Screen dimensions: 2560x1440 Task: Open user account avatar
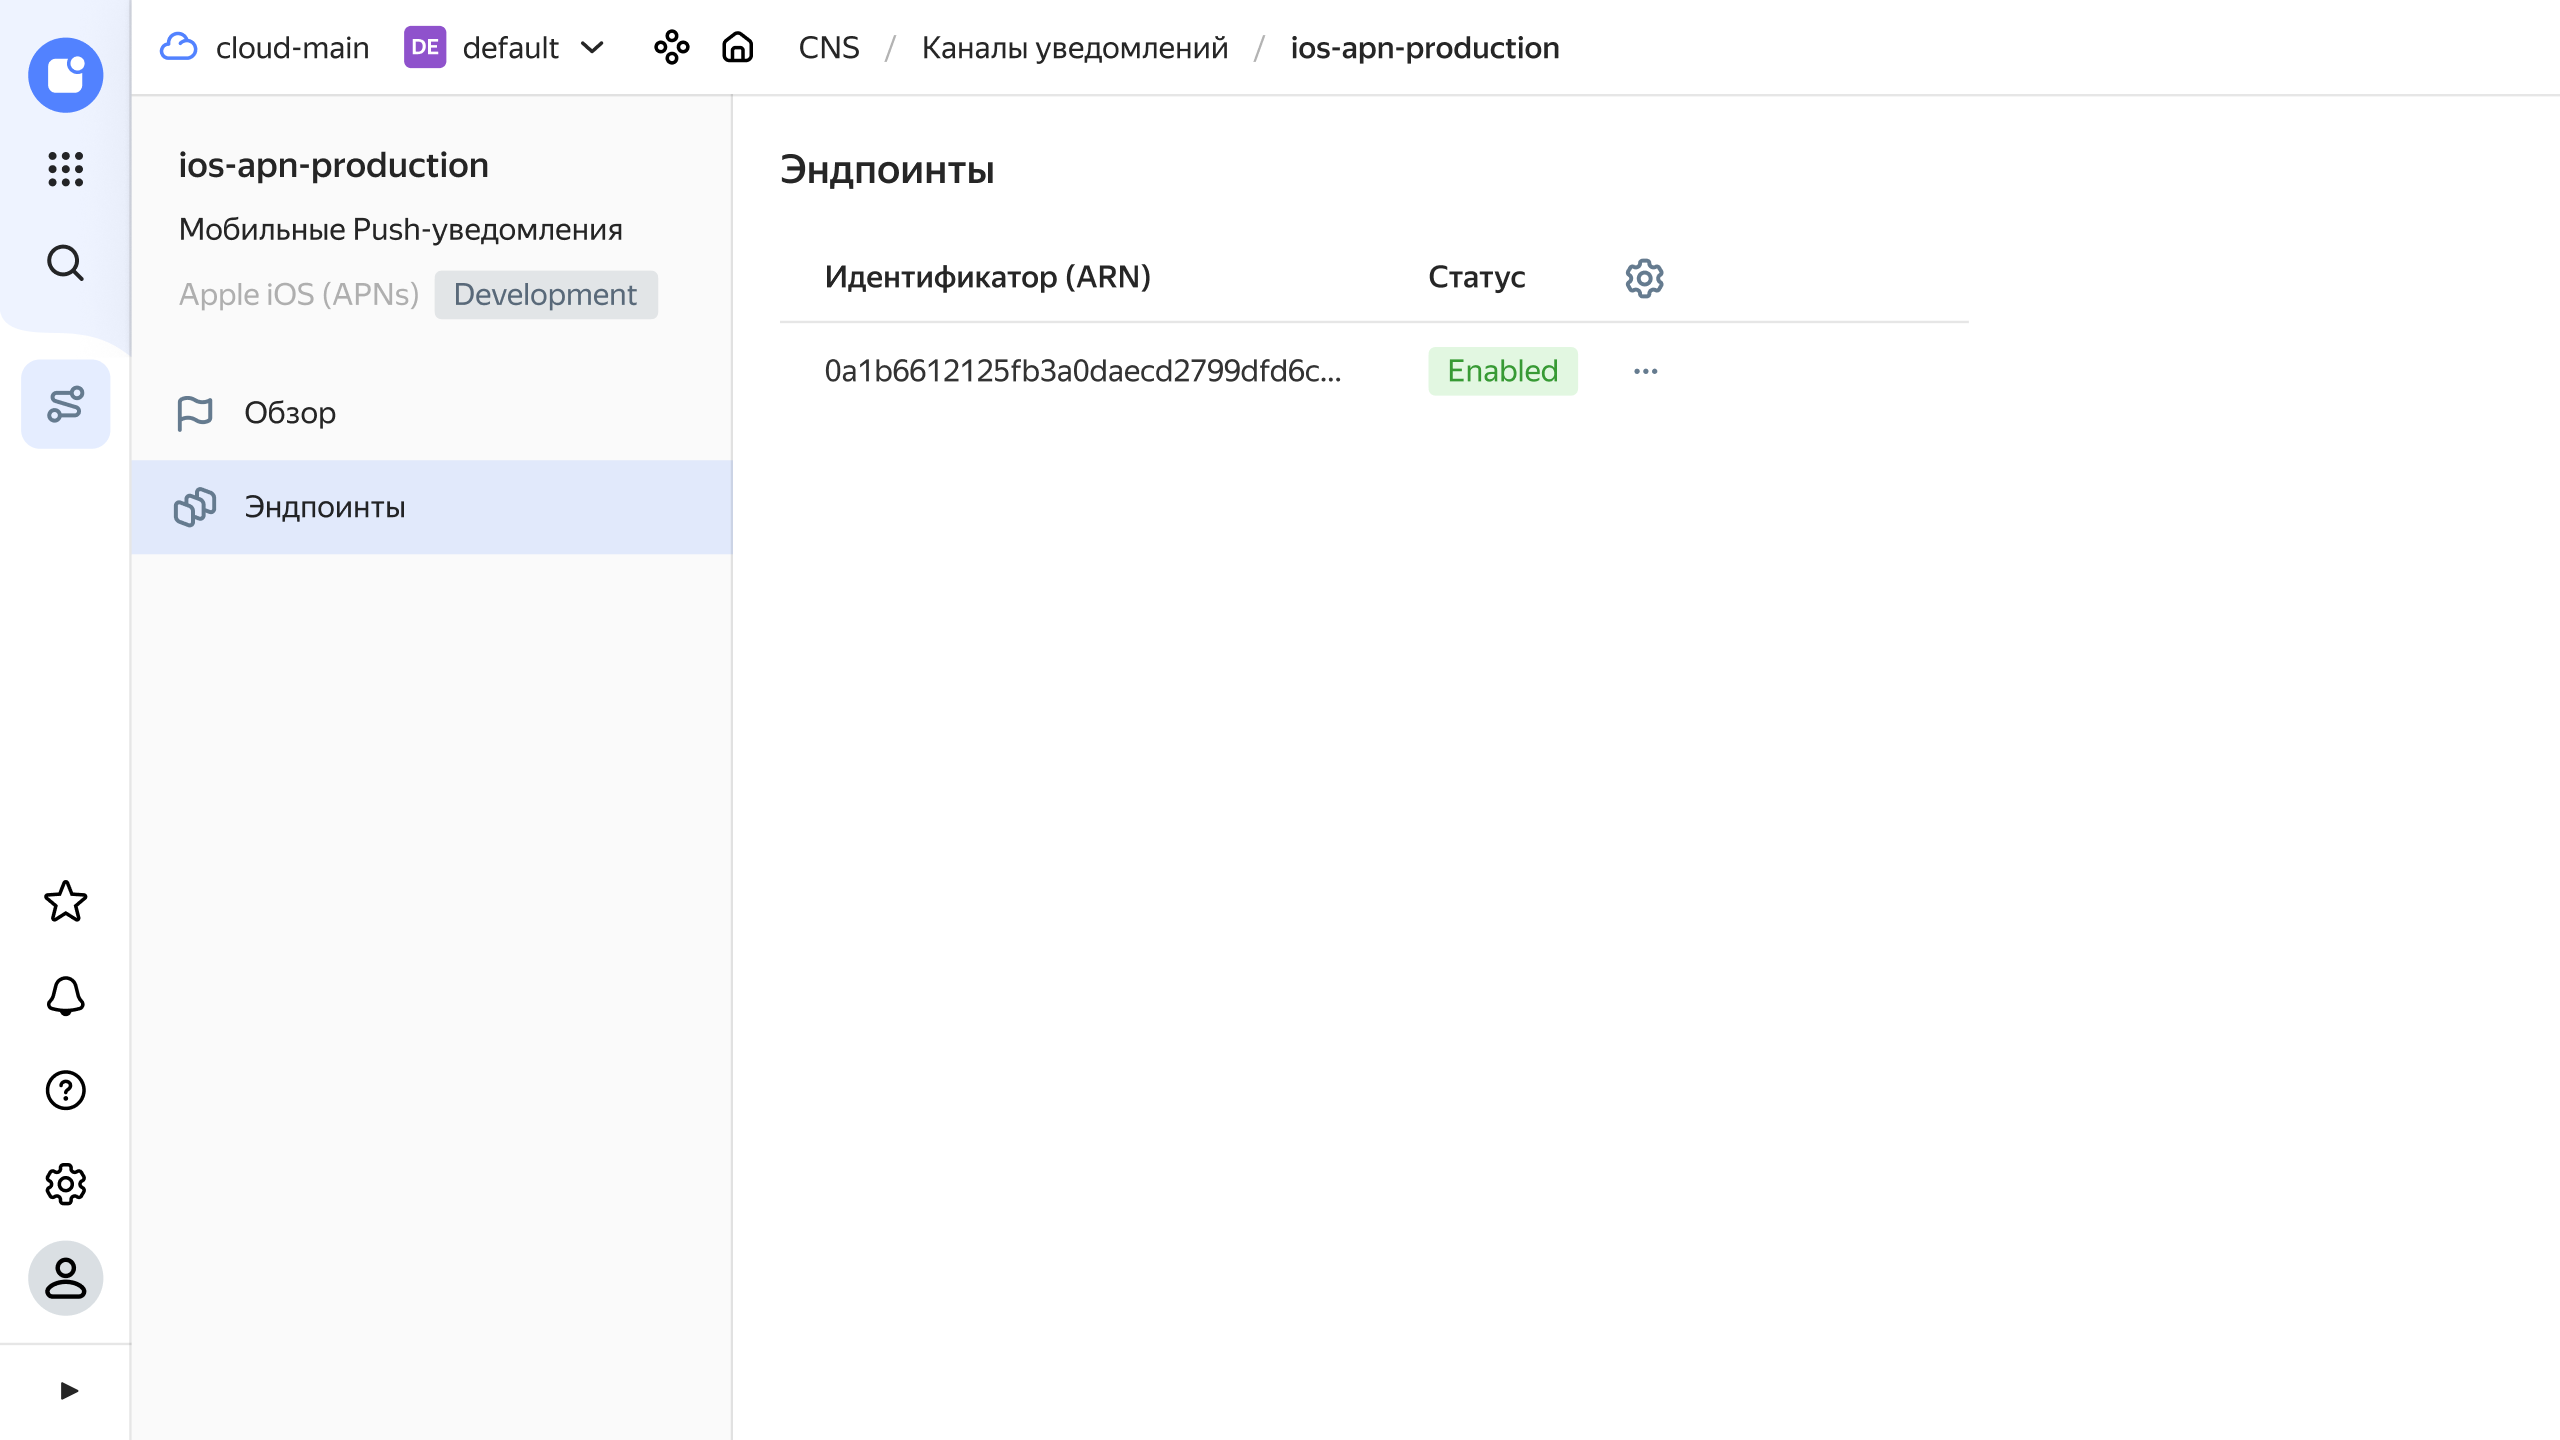(x=65, y=1278)
